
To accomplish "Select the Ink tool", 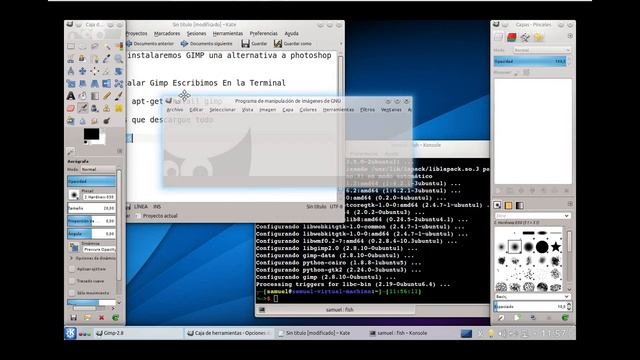I will (95, 109).
